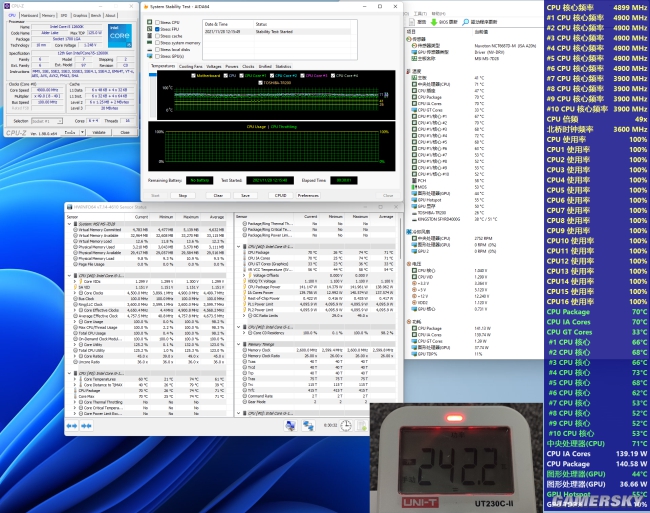650x513 pixels.
Task: Click the 冷却风扇 fan group icon
Action: (409, 232)
